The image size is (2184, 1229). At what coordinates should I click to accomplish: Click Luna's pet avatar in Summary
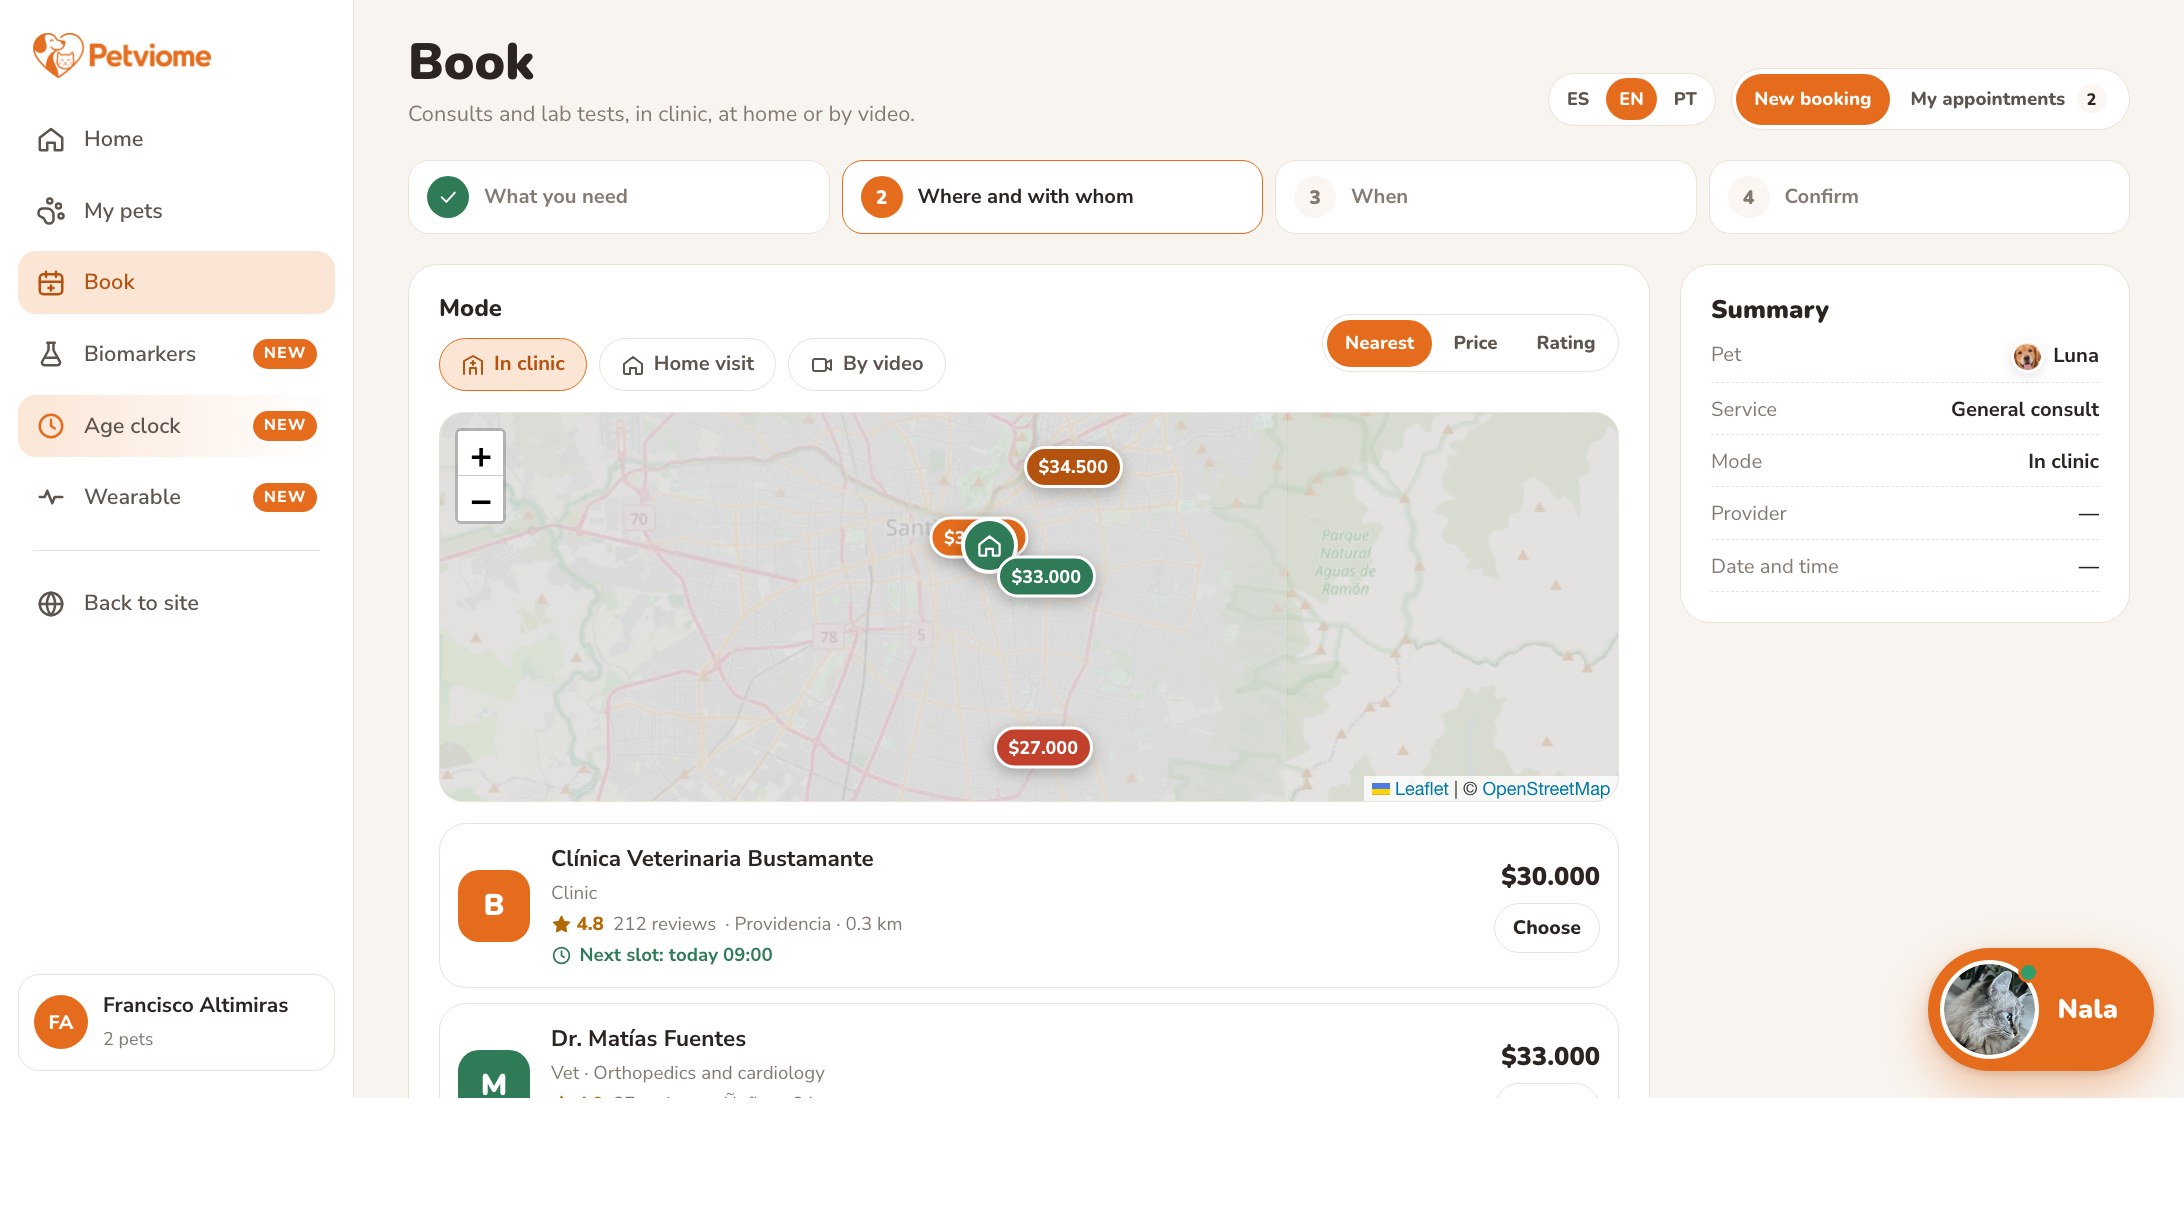click(x=2027, y=356)
